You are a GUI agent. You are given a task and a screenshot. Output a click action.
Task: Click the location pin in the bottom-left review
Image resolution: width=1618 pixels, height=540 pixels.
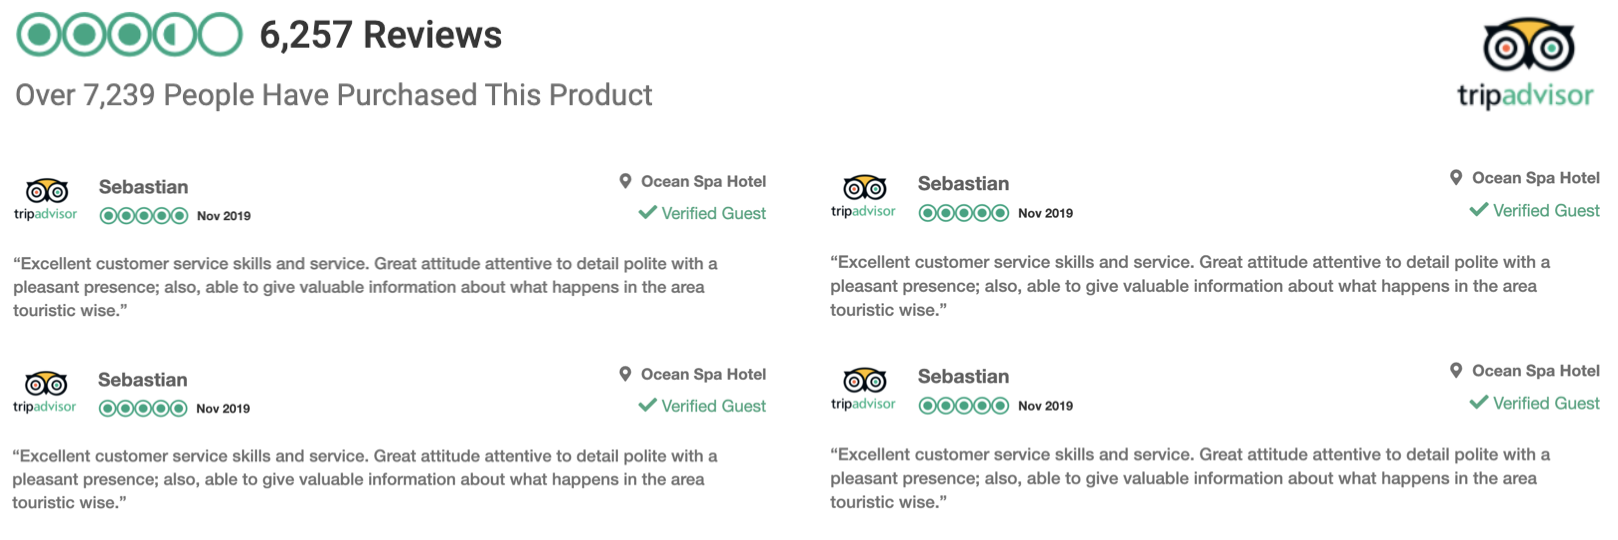pyautogui.click(x=625, y=374)
